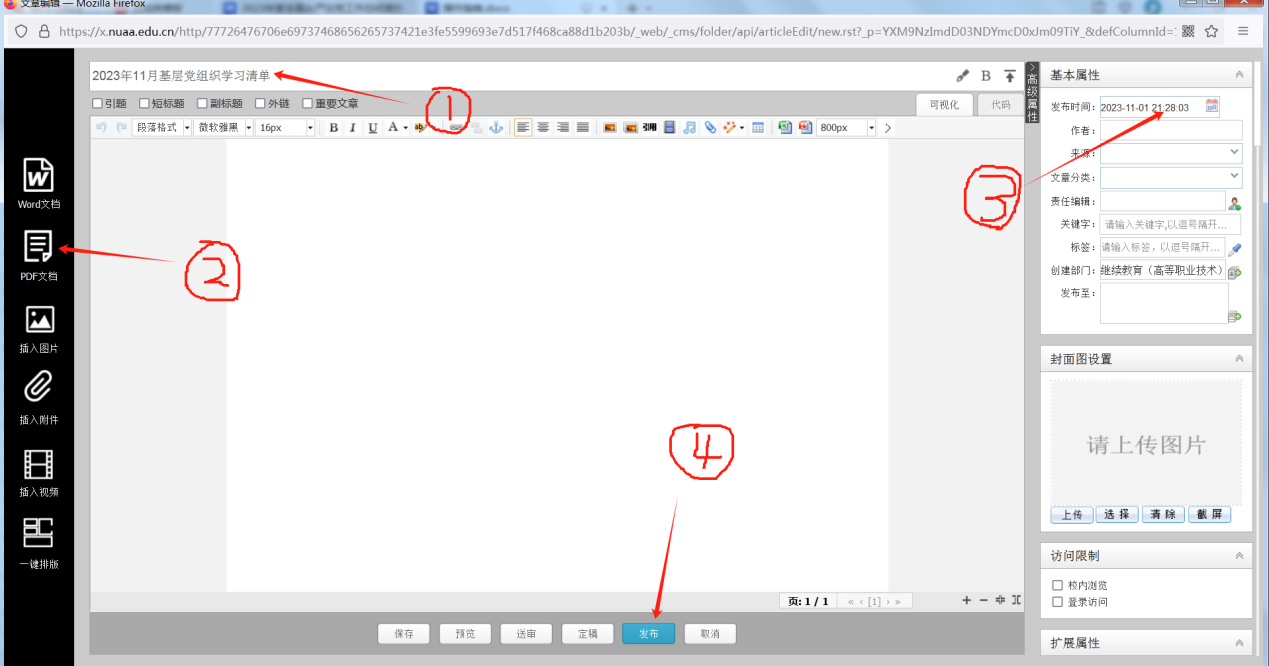
Task: Check the 登录访问 access checkbox
Action: pyautogui.click(x=1057, y=602)
